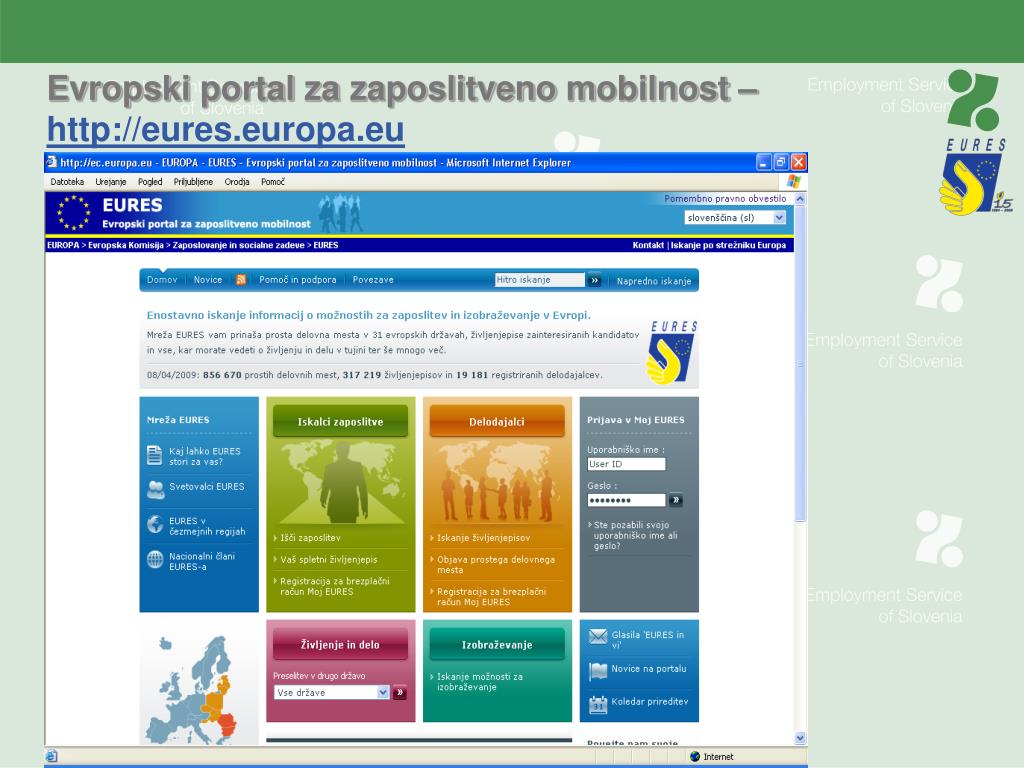Viewport: 1024px width, 768px height.
Task: Click Iskanje po strežniku Europa link
Action: coord(728,245)
